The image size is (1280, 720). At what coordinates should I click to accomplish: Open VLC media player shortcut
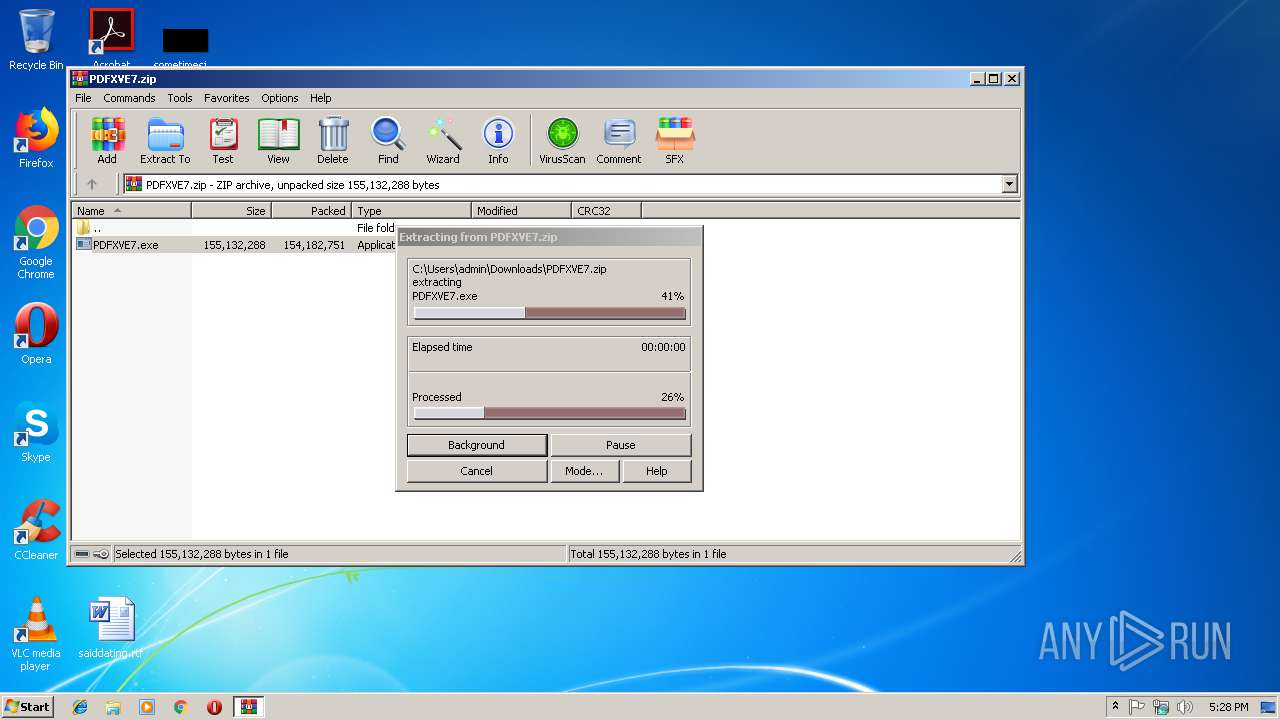[x=36, y=635]
